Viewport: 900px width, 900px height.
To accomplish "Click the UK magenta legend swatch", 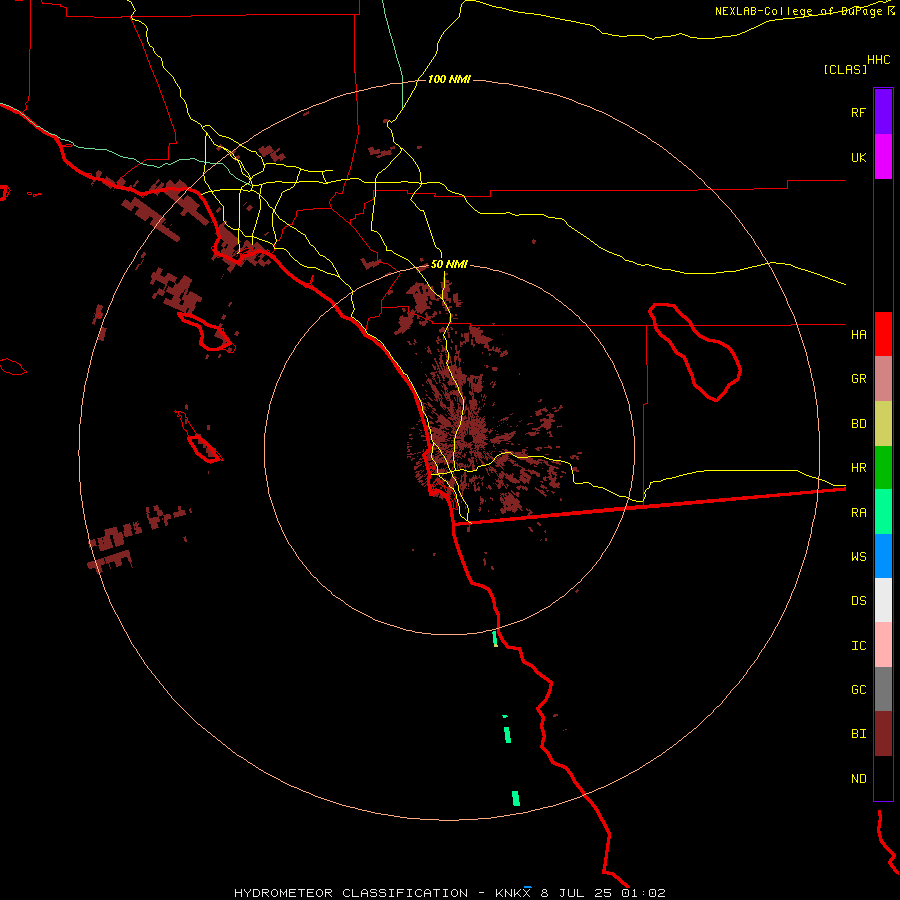I will pyautogui.click(x=883, y=157).
